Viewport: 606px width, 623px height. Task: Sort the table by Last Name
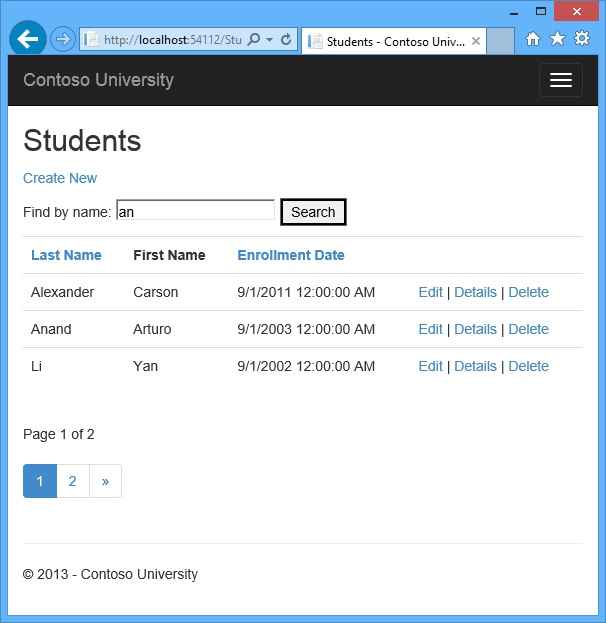click(x=66, y=255)
